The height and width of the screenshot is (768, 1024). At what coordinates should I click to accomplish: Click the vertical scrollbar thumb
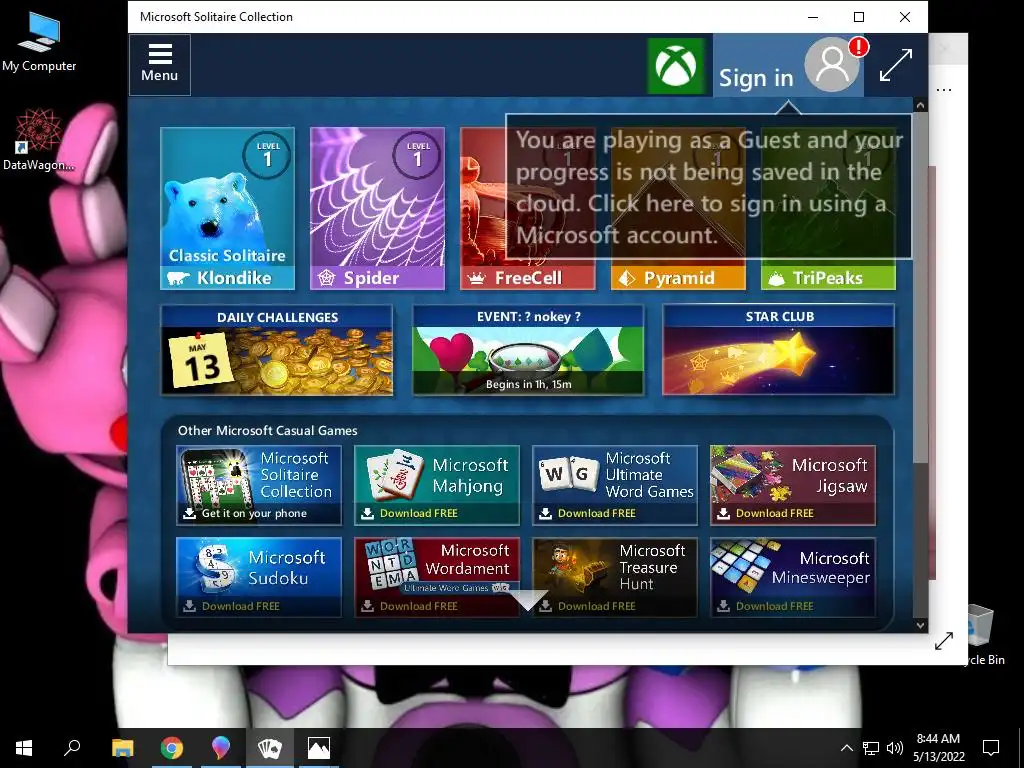click(x=920, y=287)
